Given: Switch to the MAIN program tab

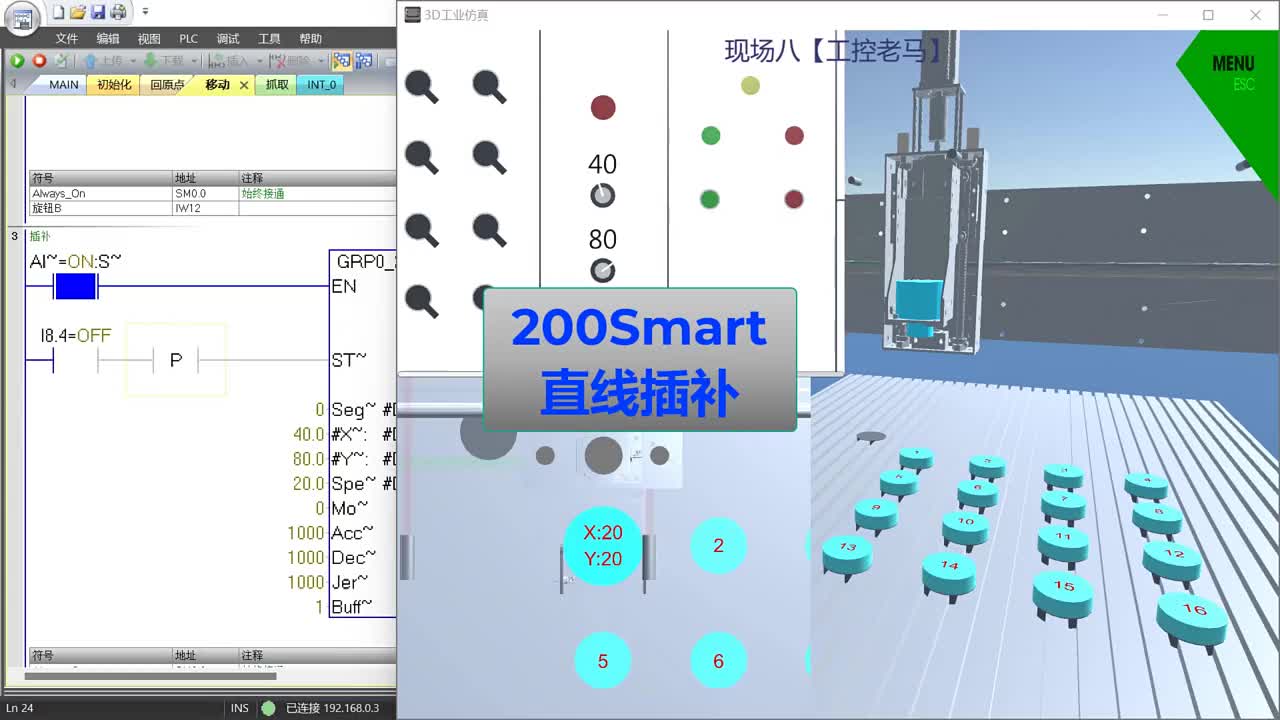Looking at the screenshot, I should (63, 85).
